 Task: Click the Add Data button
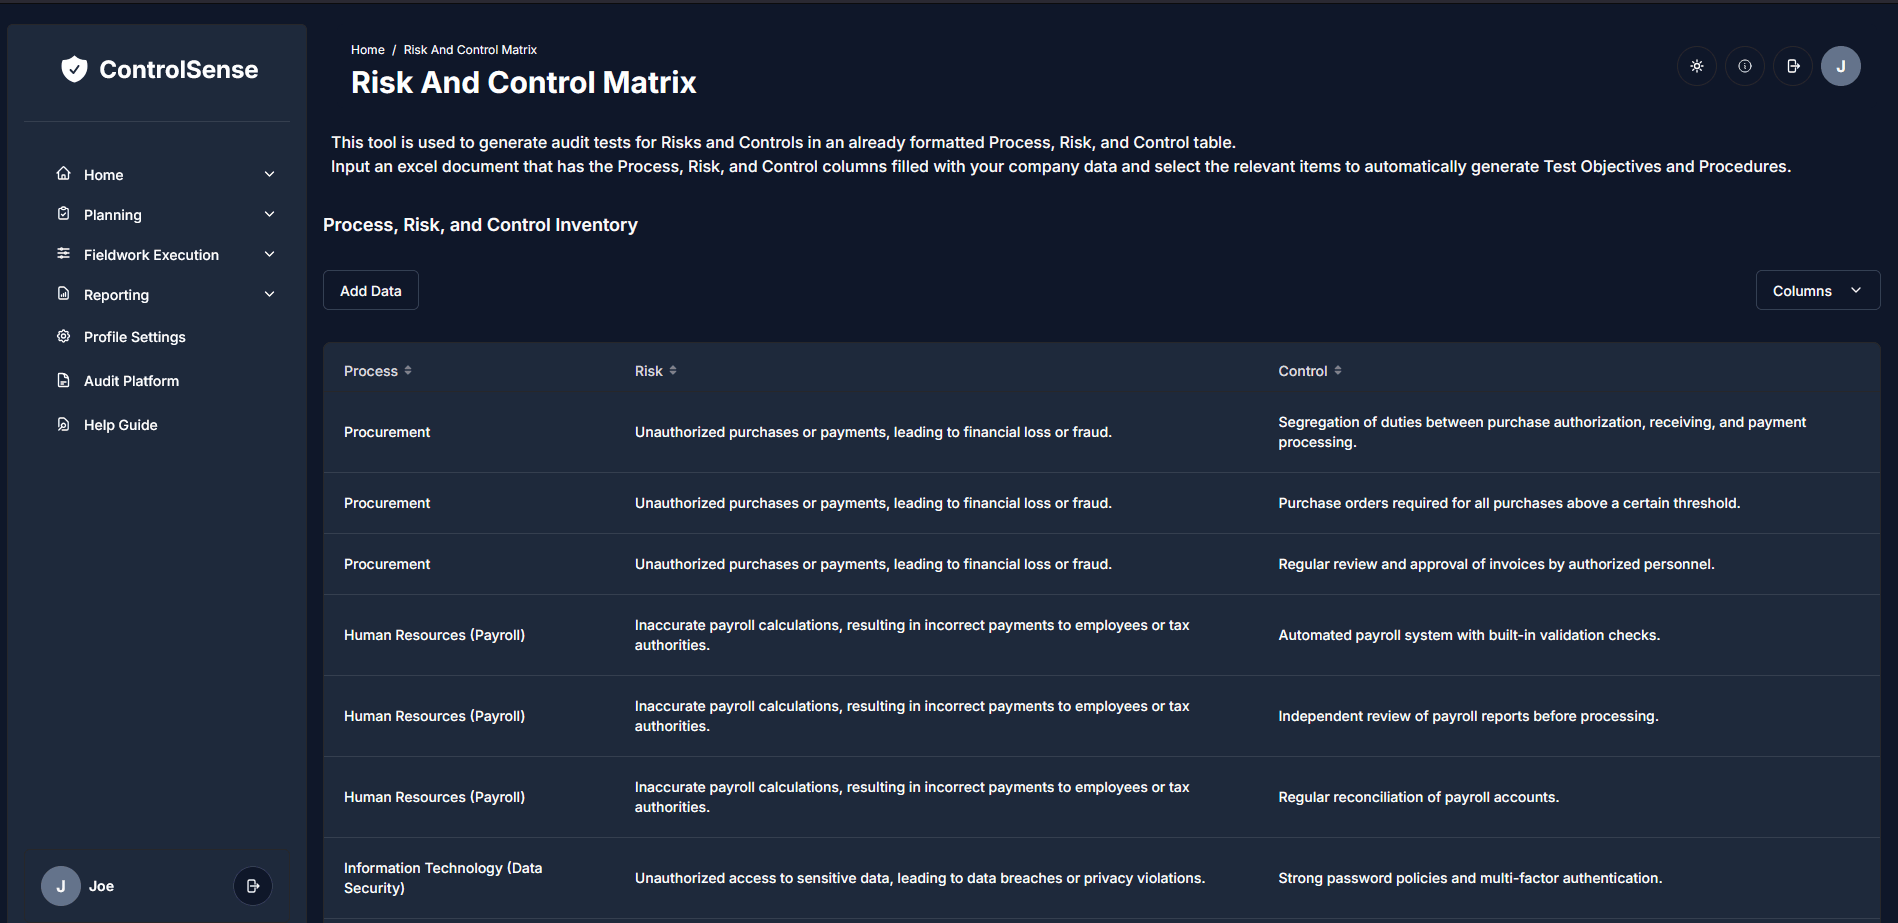(x=370, y=291)
